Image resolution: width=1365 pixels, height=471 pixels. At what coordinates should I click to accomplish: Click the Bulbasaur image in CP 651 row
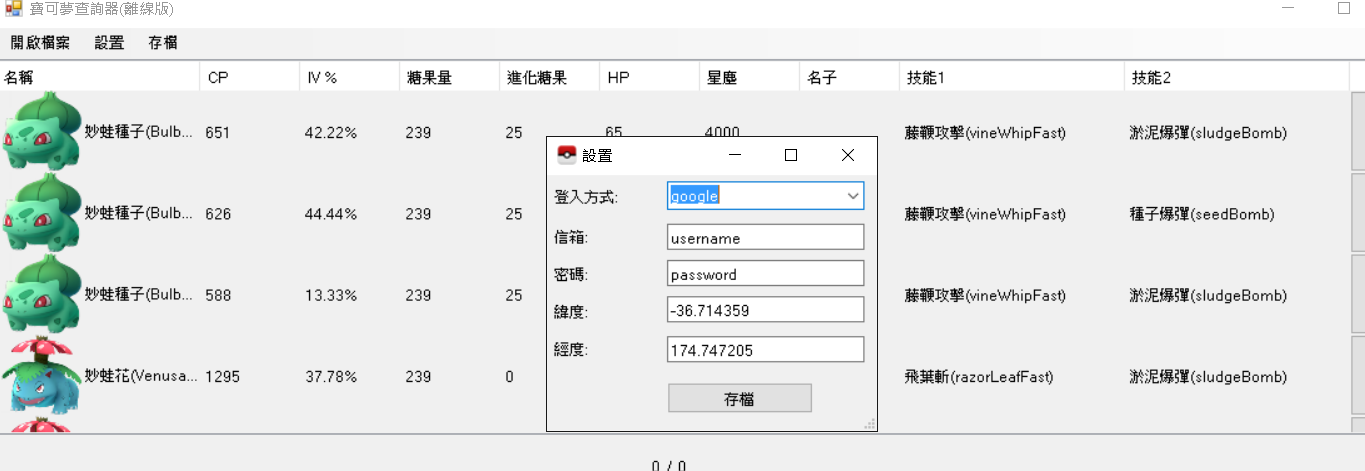42,132
